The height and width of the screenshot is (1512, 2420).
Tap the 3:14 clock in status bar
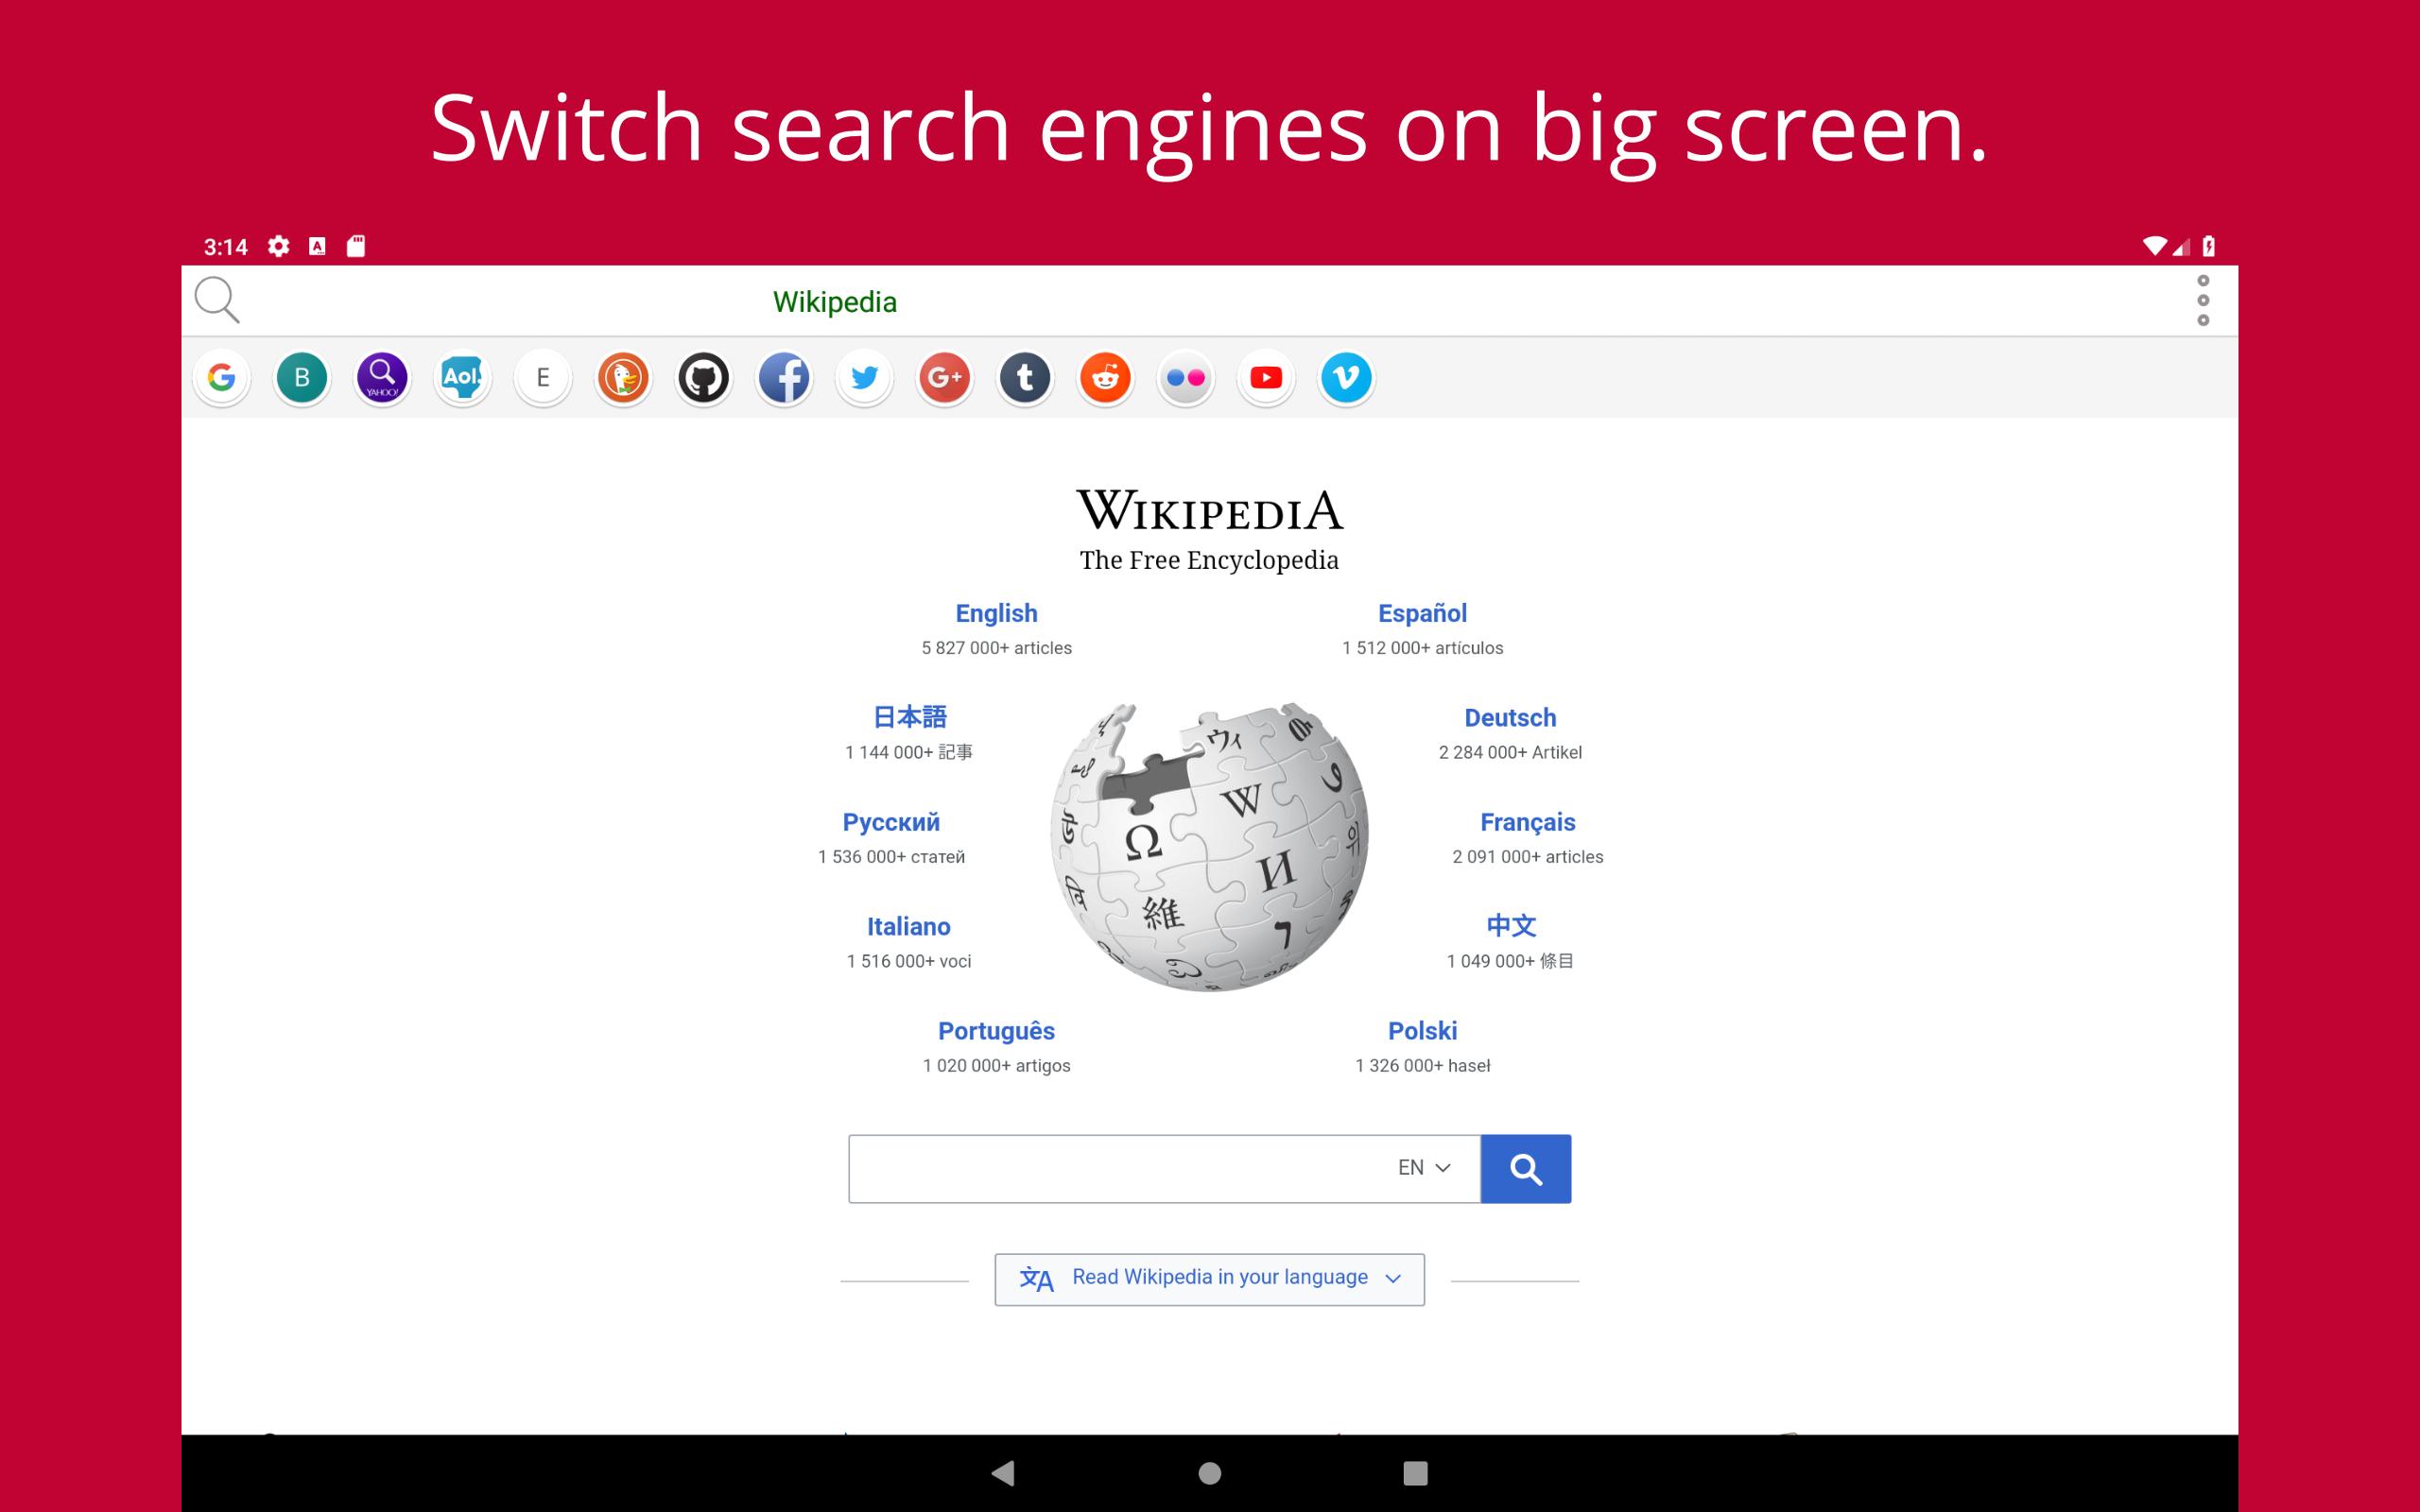[226, 247]
